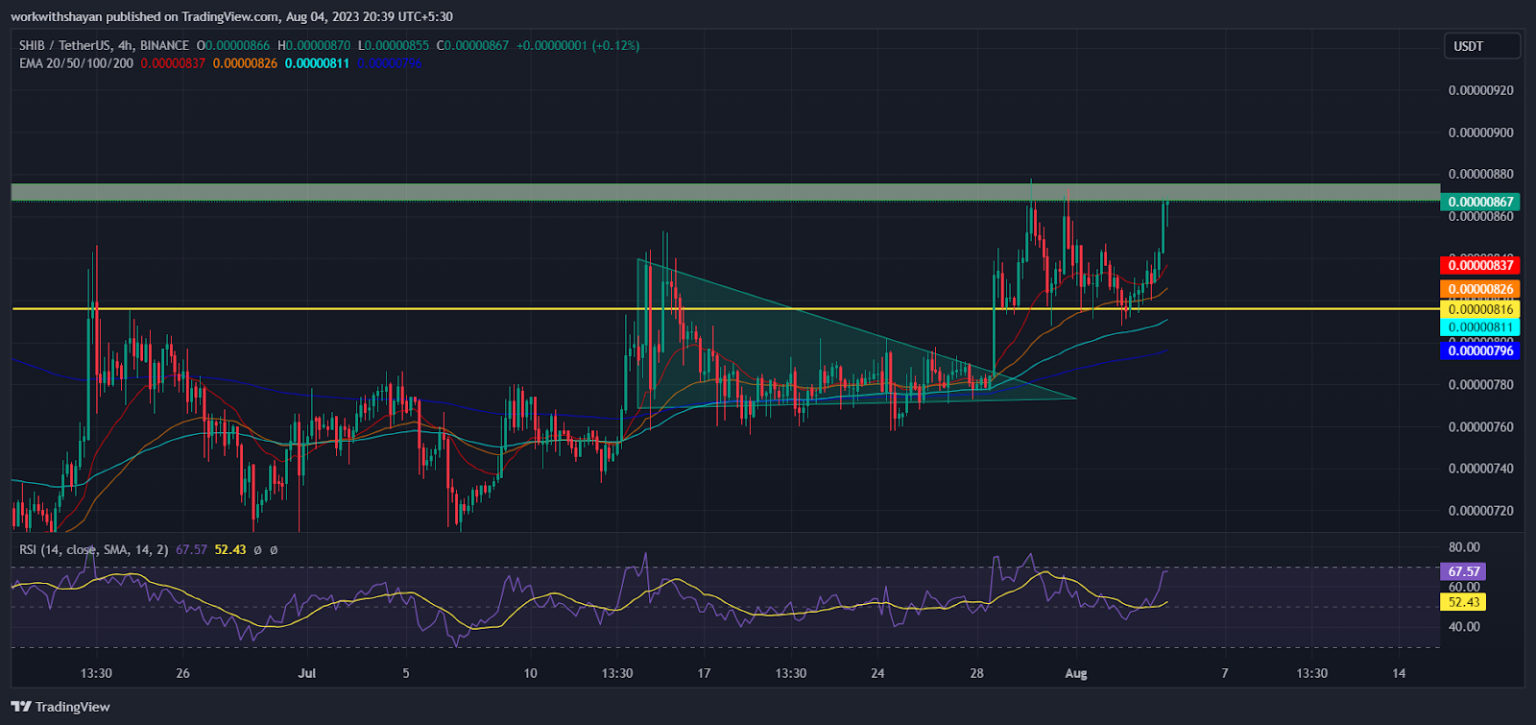Toggle the USDT currency button
Viewport: 1536px width, 725px height.
1481,45
